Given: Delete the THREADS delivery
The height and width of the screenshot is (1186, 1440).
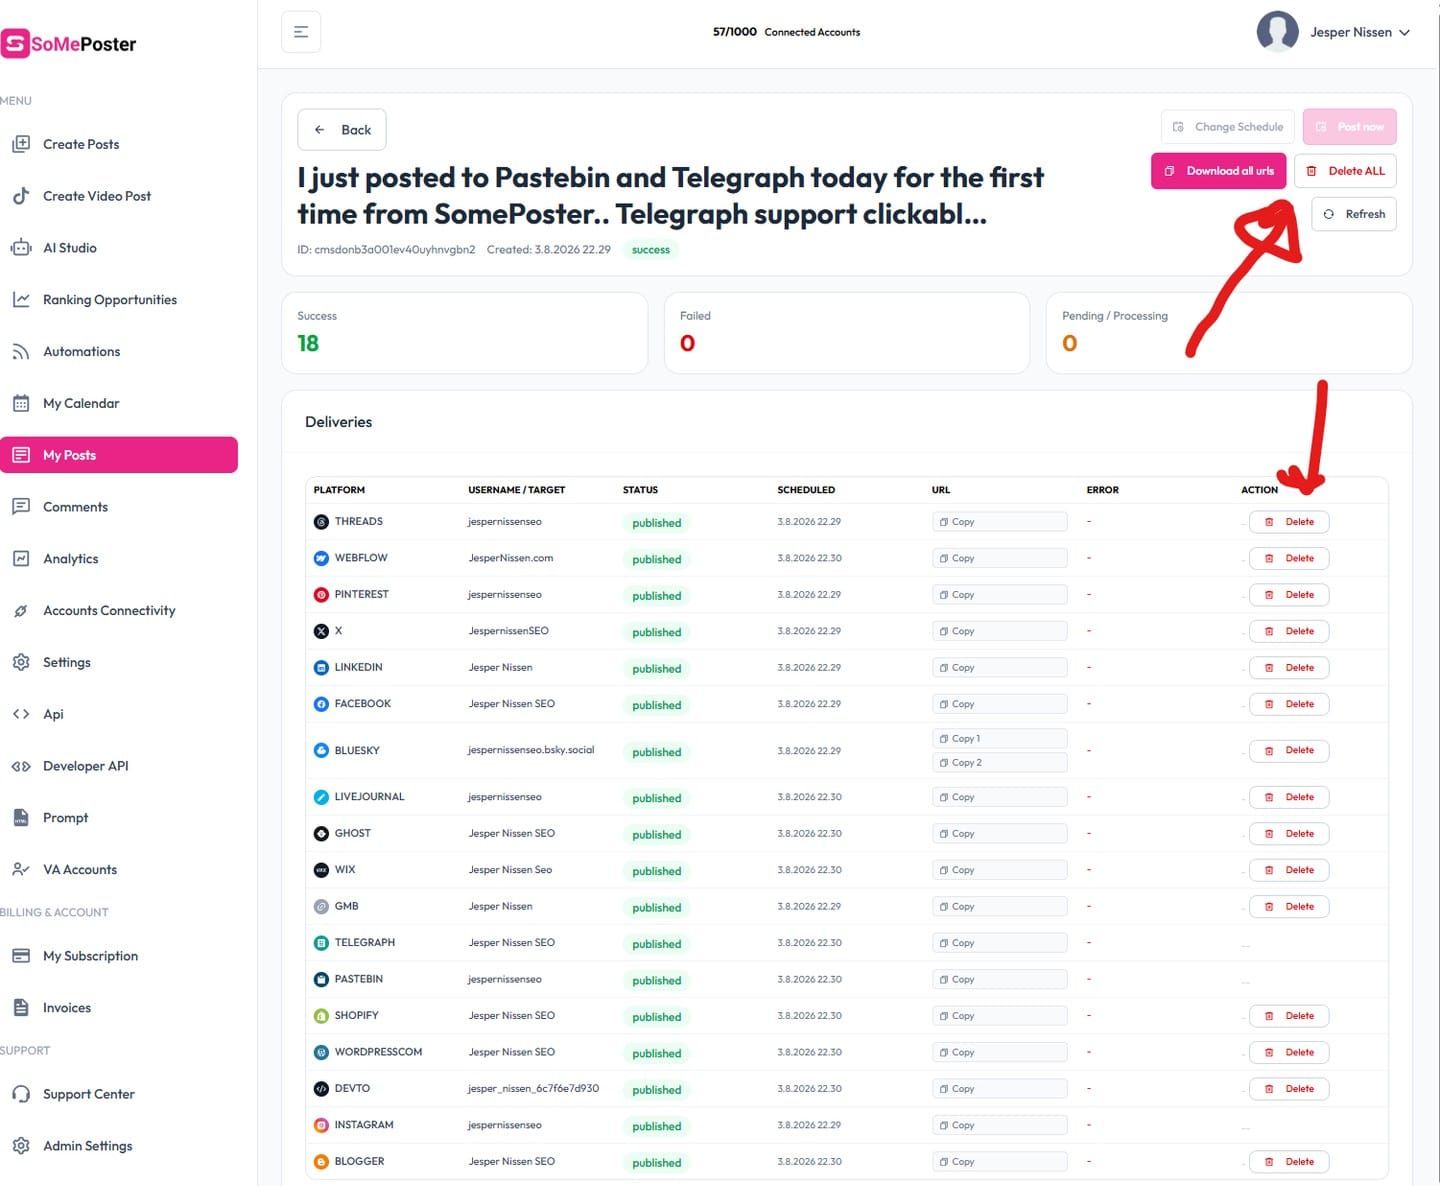Looking at the screenshot, I should click(x=1289, y=522).
